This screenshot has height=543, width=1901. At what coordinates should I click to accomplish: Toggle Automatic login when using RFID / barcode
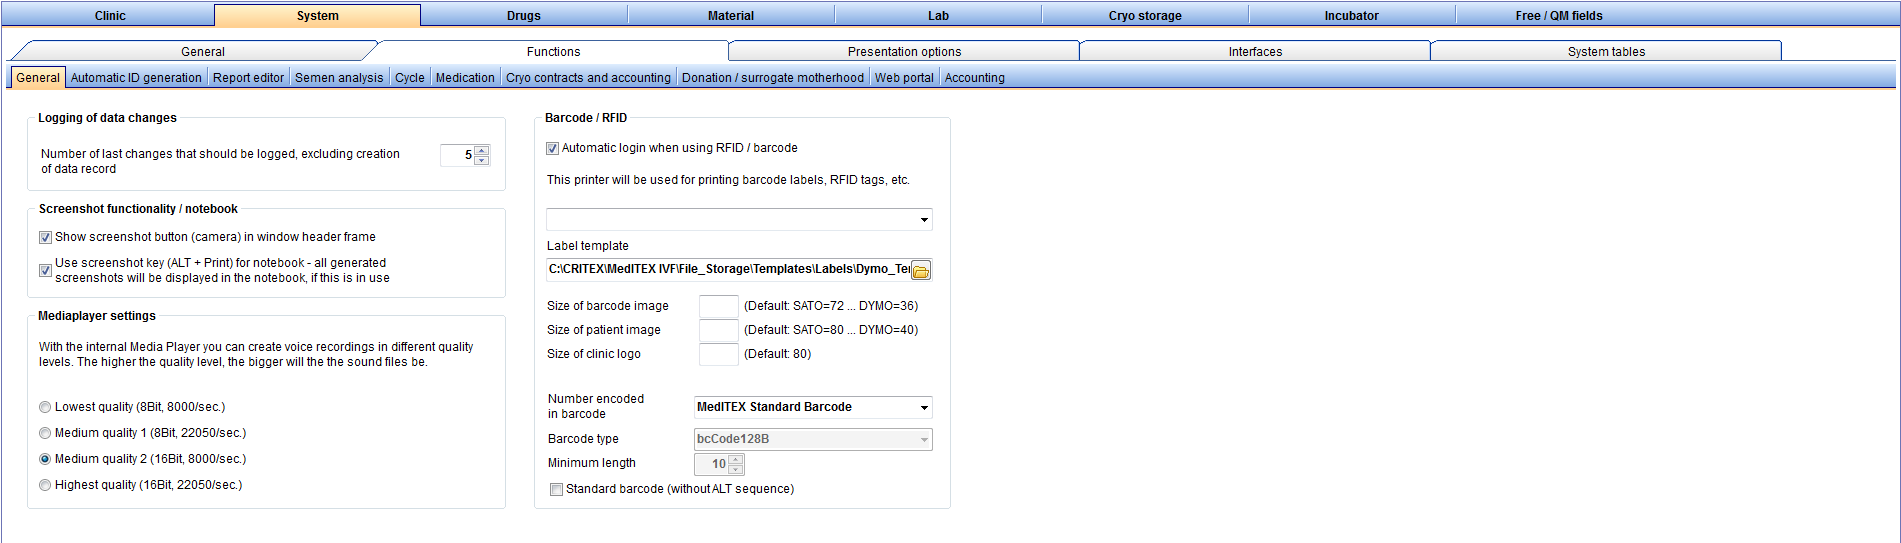[x=552, y=148]
